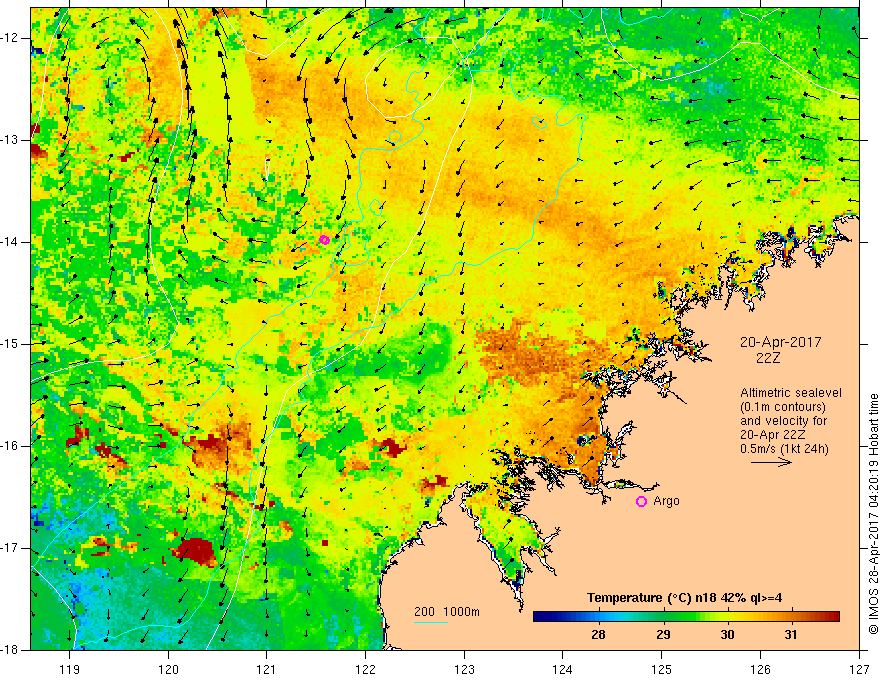Click the longitude label '122'

click(365, 669)
